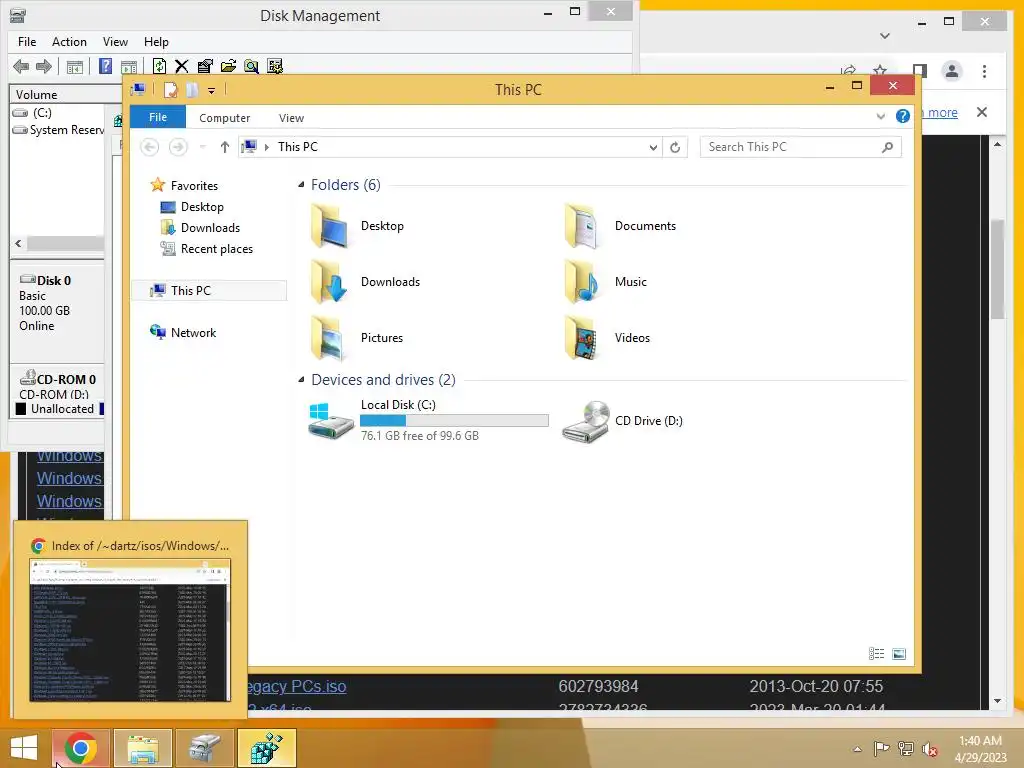Click Properties icon in Disk Management toolbar
Viewport: 1024px width, 768px height.
point(205,66)
